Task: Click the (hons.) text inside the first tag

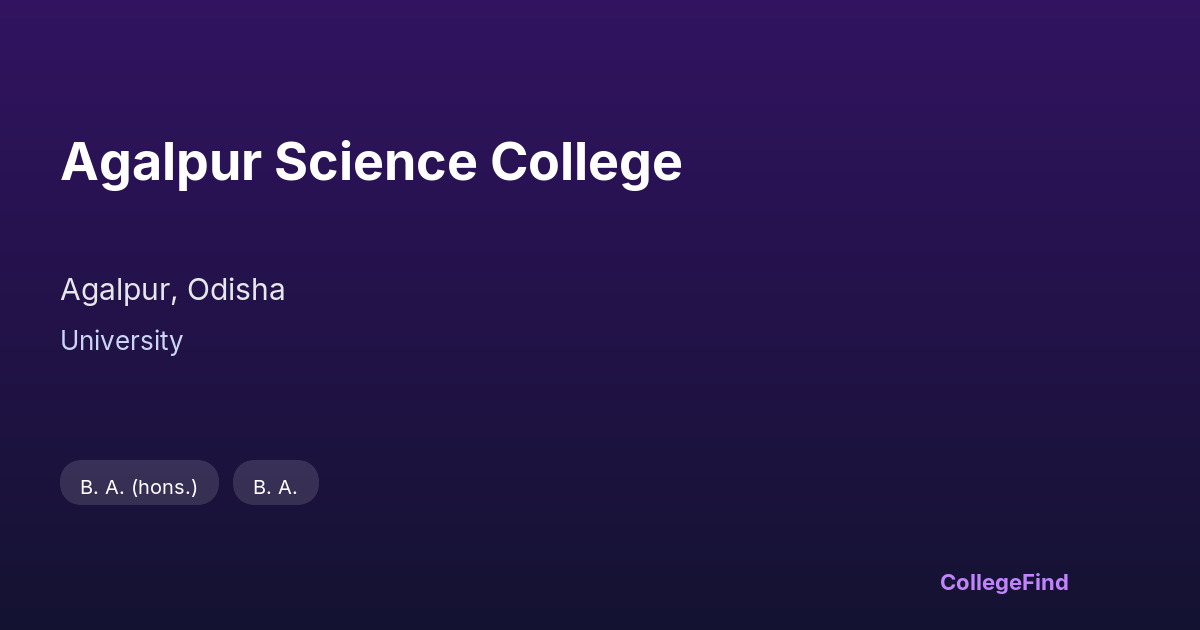Action: 164,487
